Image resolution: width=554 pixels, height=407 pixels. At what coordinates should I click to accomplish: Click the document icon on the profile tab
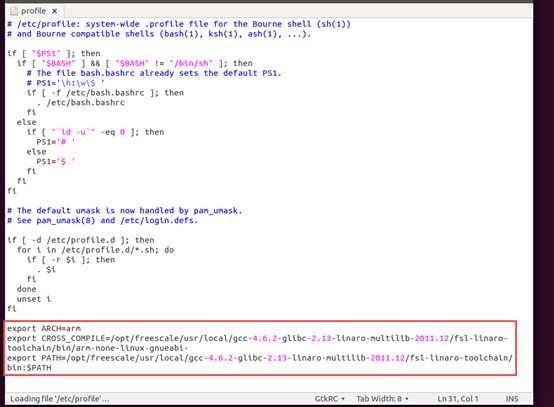pyautogui.click(x=14, y=11)
